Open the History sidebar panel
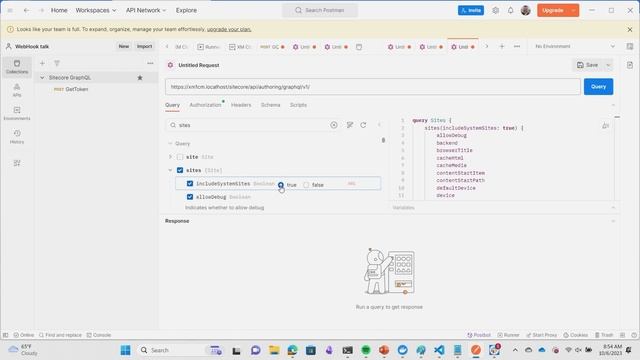 click(17, 136)
